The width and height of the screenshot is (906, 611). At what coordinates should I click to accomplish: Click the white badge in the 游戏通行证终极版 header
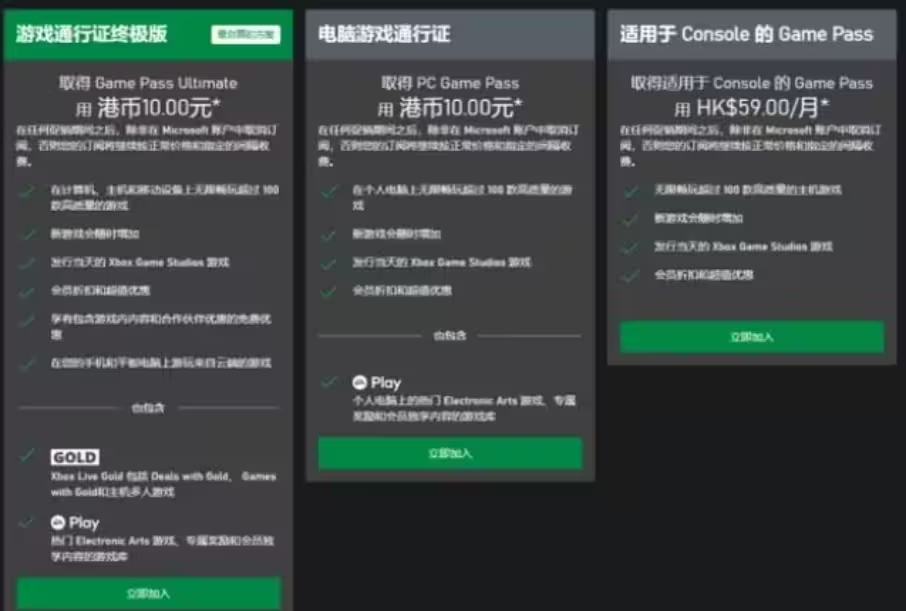coord(246,35)
